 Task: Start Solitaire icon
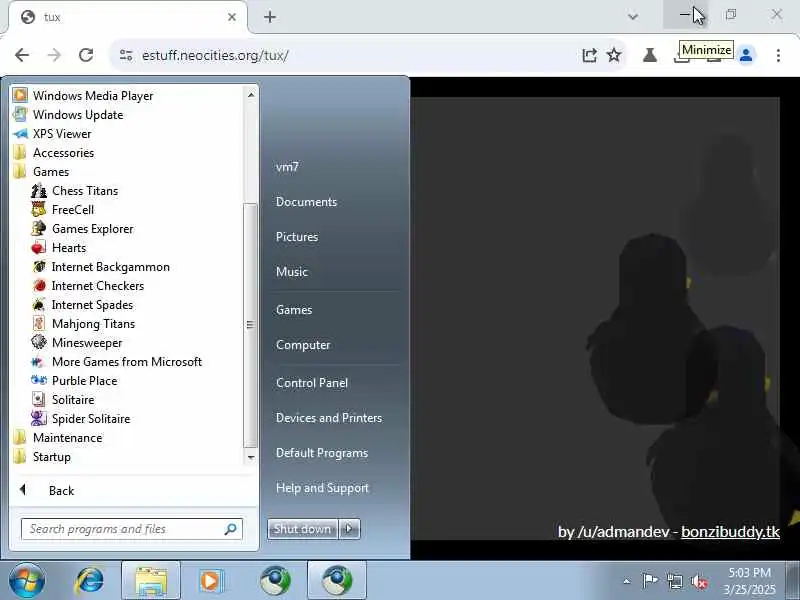click(x=39, y=399)
